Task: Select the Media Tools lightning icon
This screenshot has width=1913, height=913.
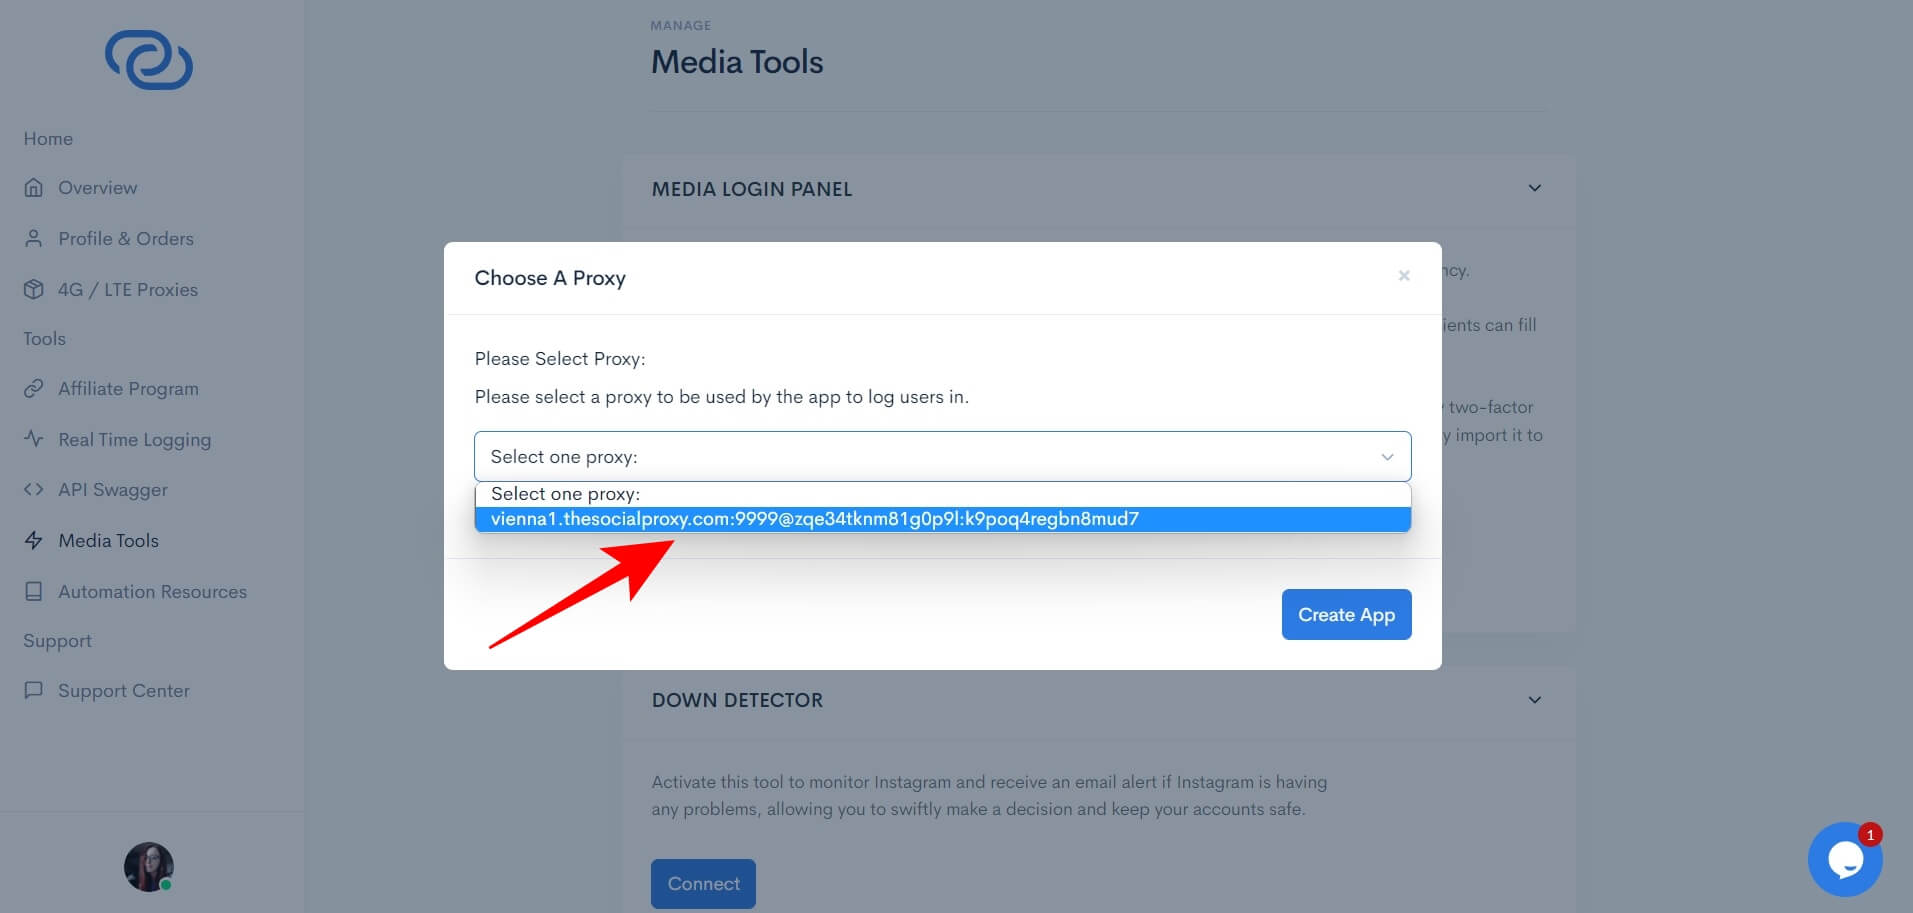Action: (33, 540)
